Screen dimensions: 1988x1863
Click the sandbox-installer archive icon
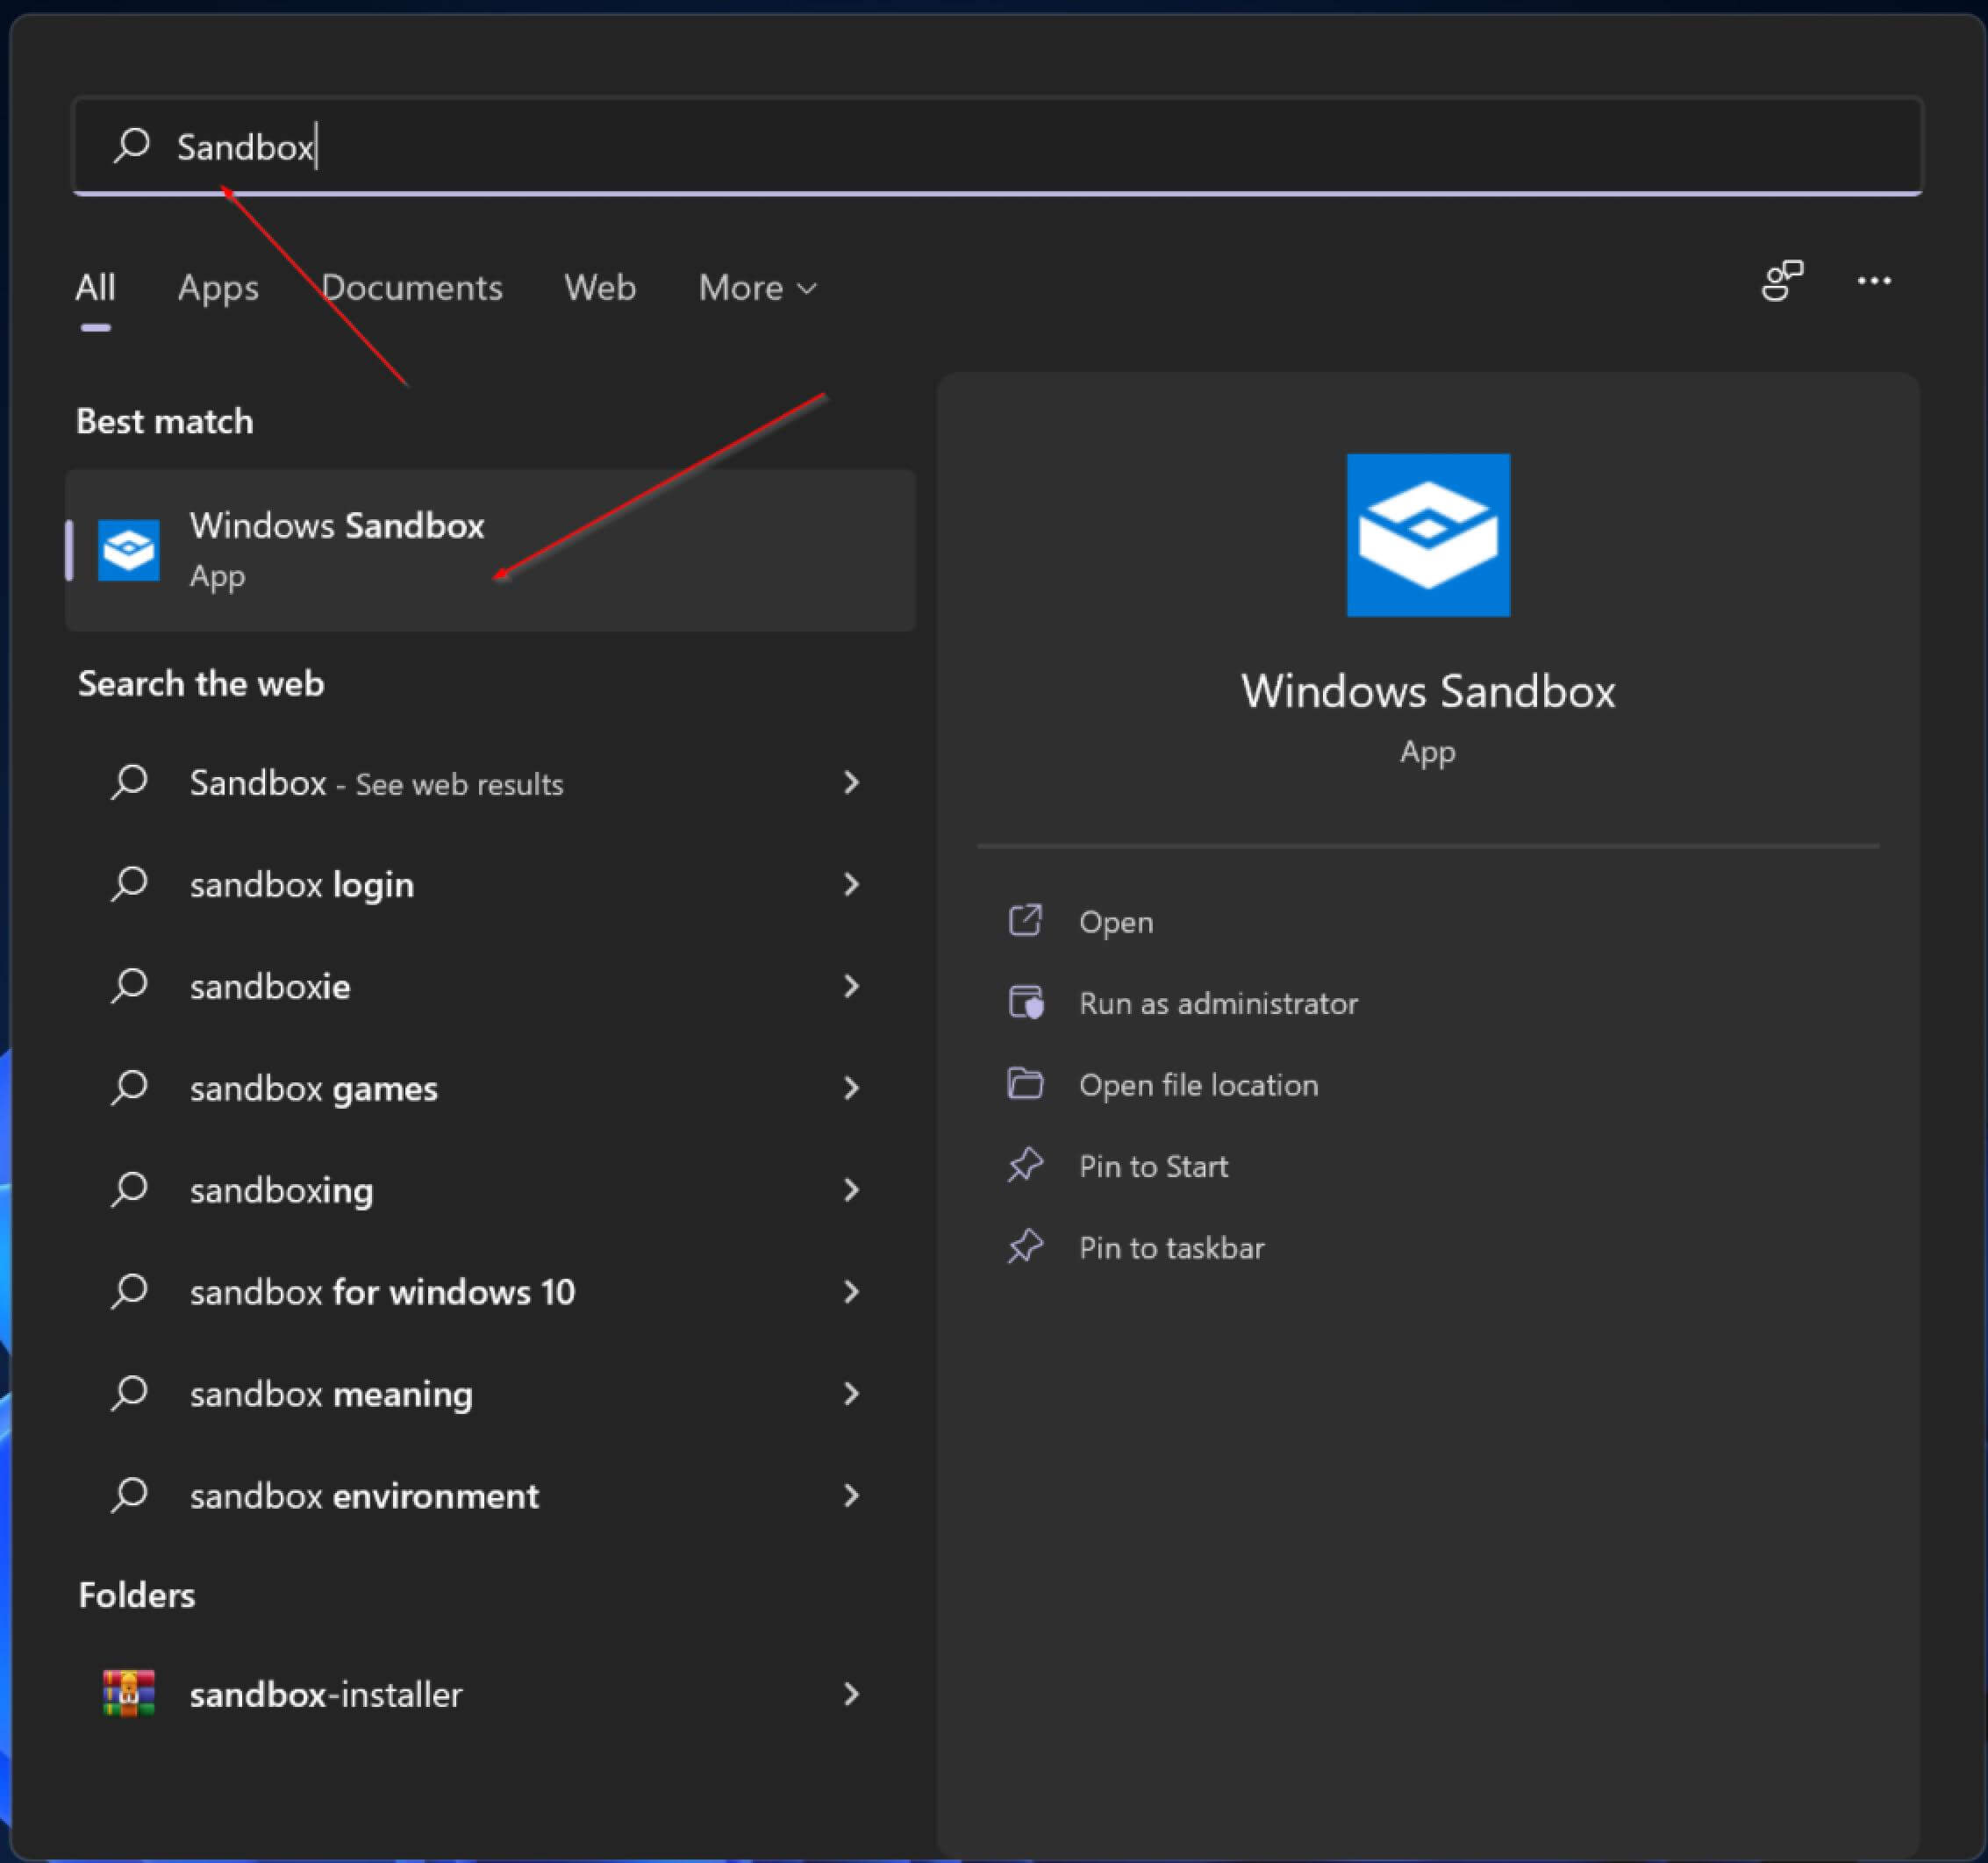tap(128, 1693)
